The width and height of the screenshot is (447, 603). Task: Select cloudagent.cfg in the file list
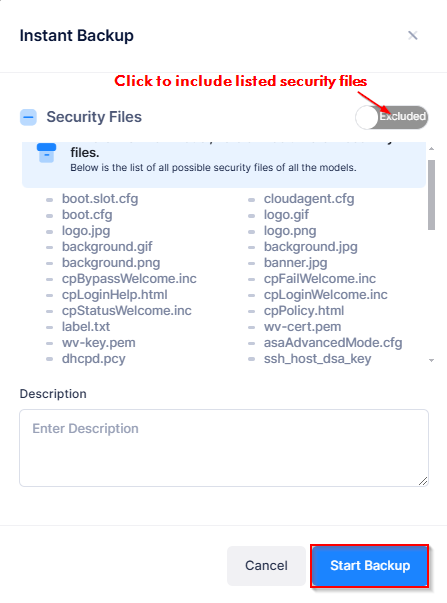pos(309,199)
